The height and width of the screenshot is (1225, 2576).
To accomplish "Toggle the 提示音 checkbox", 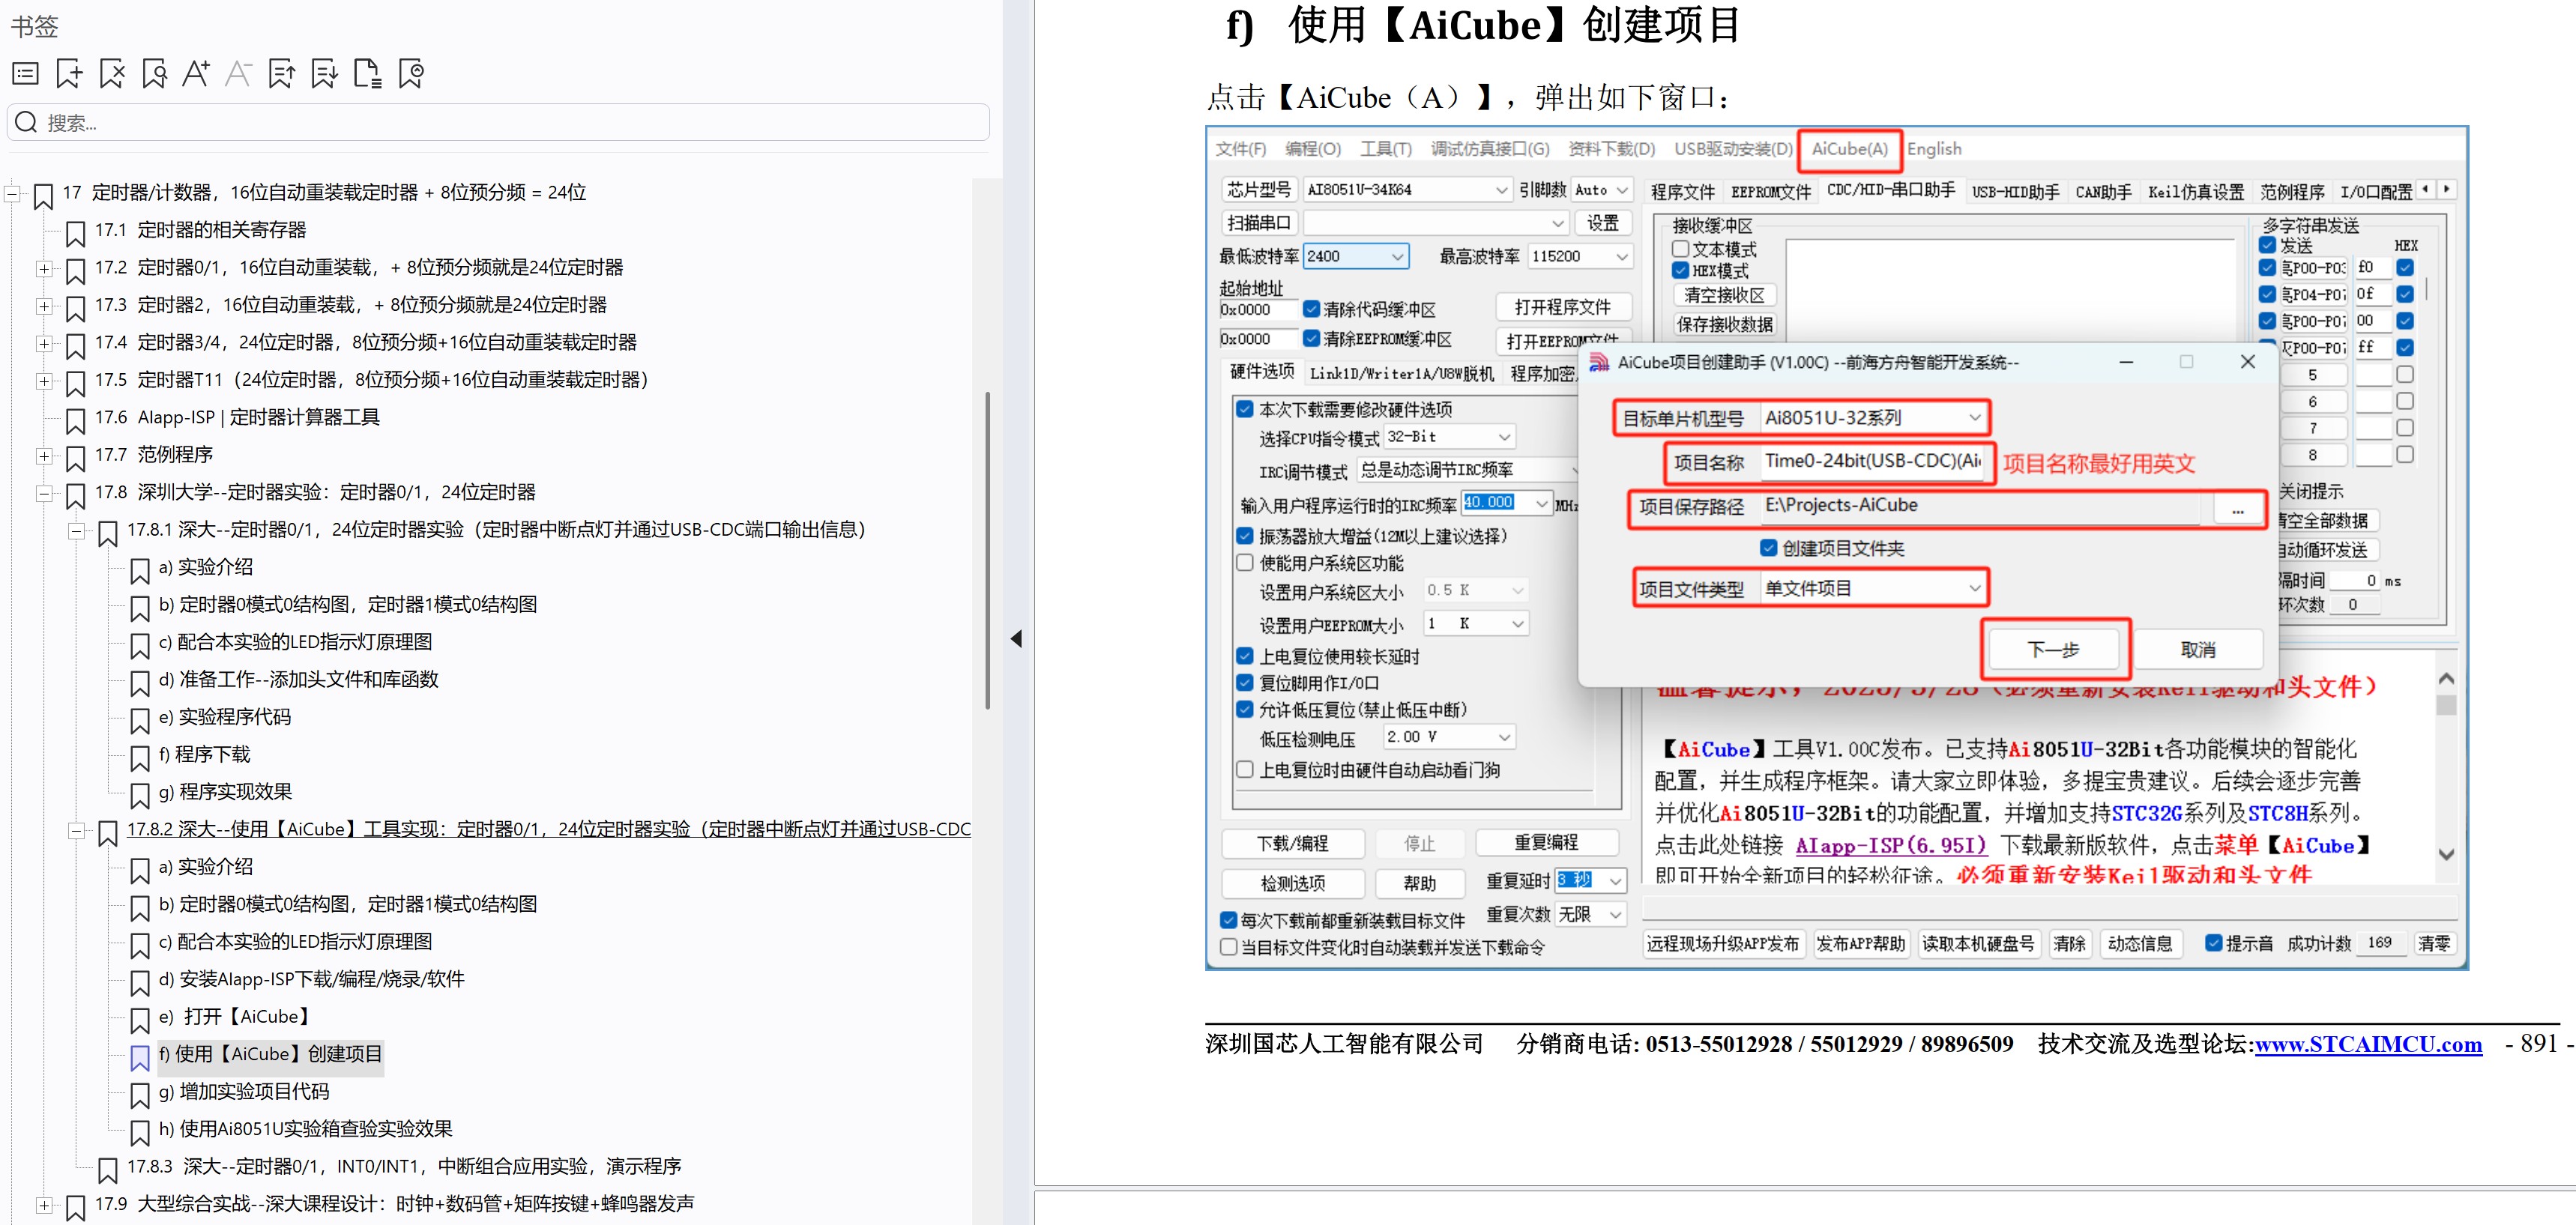I will (x=2214, y=942).
